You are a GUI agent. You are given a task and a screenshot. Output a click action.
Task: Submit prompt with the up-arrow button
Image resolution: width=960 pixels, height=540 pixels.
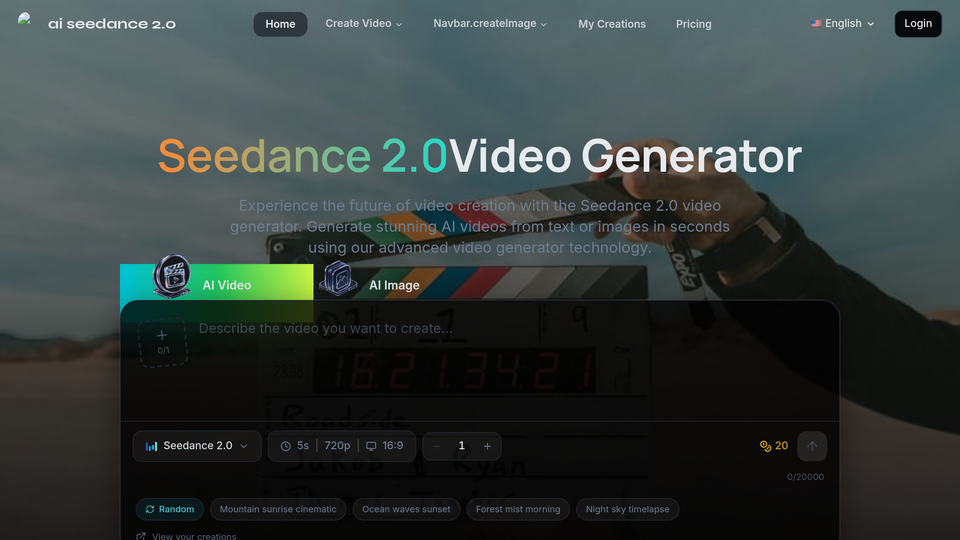tap(812, 446)
